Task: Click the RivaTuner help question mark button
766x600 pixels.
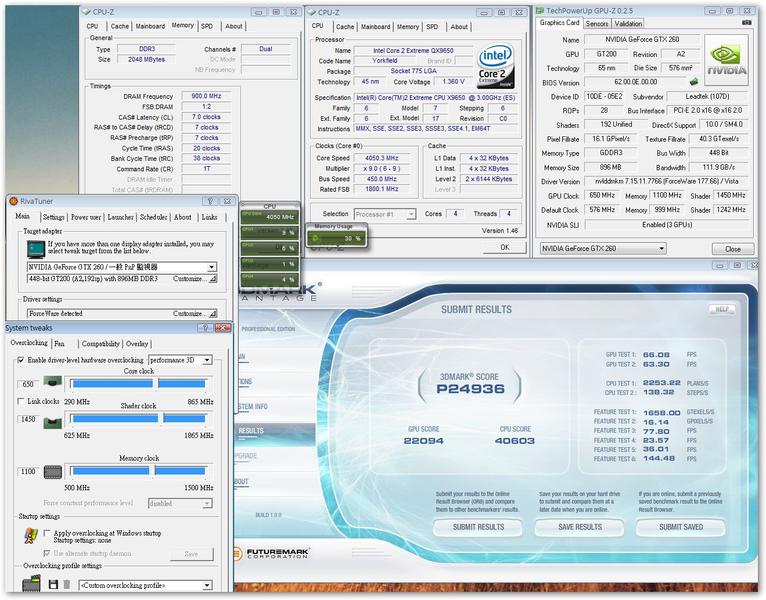Action: [x=210, y=201]
